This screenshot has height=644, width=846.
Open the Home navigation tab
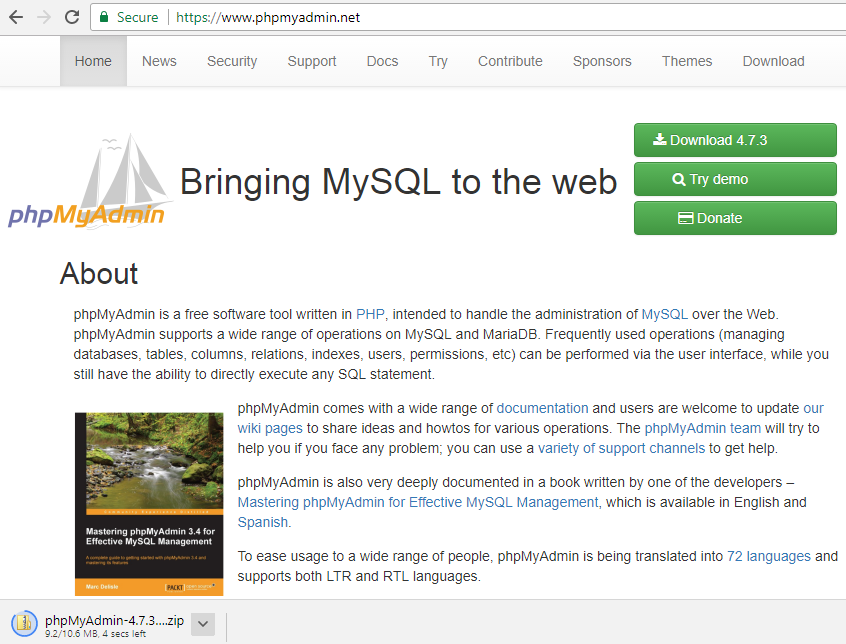[x=93, y=61]
